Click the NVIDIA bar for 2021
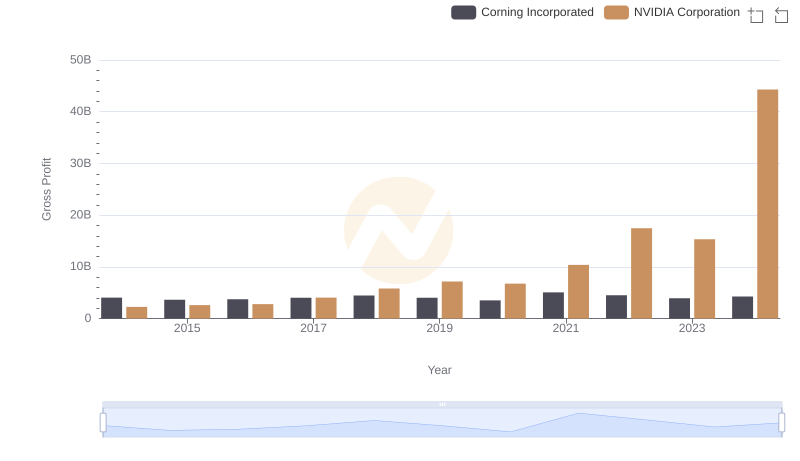 (578, 292)
